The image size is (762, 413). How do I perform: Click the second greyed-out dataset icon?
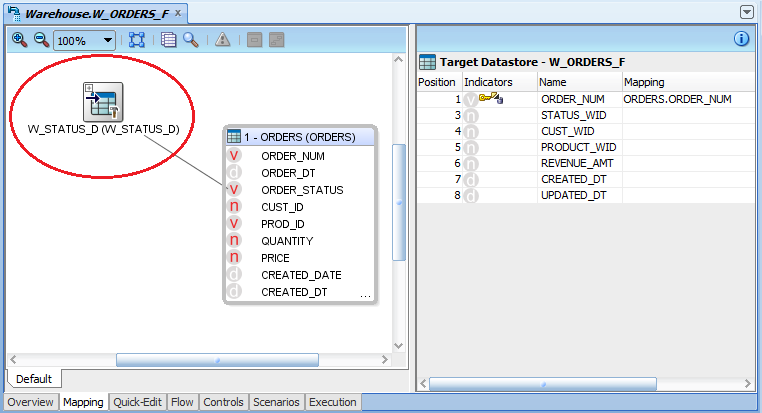pyautogui.click(x=277, y=40)
